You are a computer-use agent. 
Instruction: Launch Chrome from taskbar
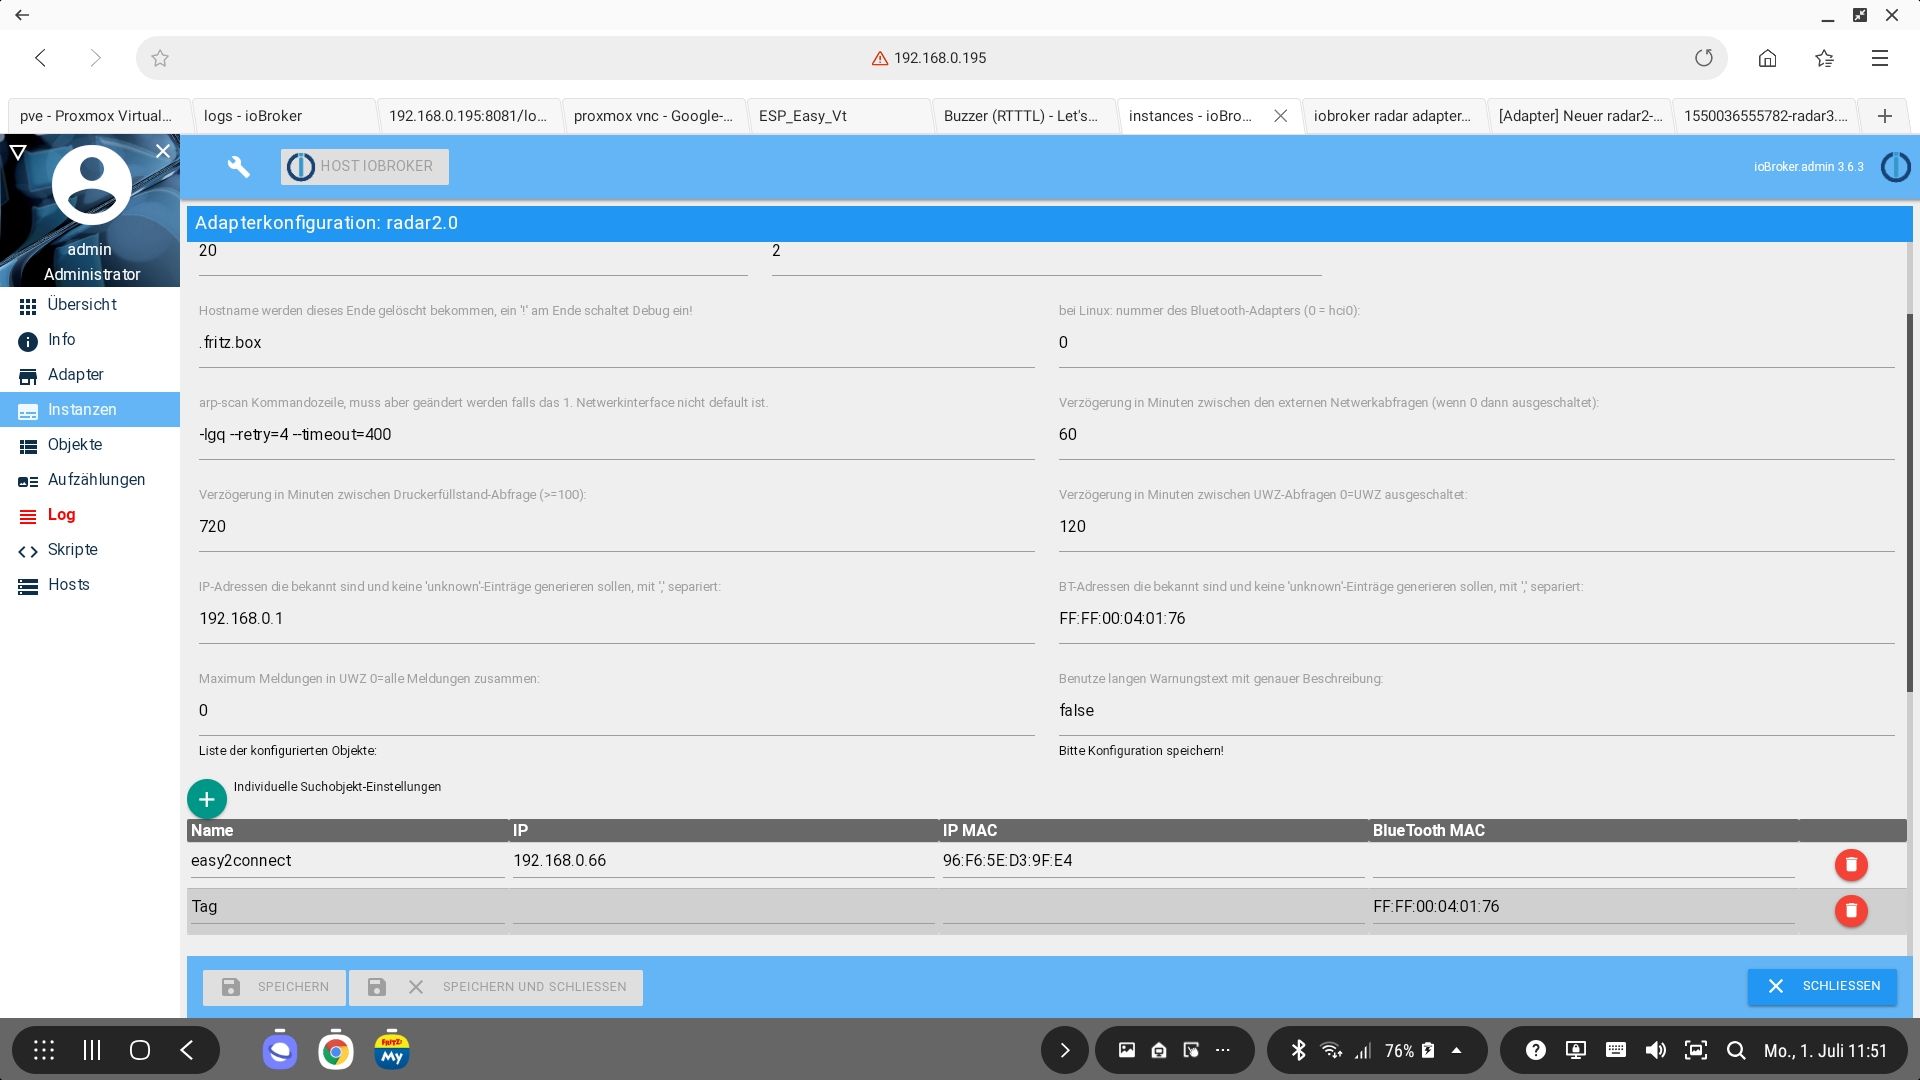(x=336, y=1051)
